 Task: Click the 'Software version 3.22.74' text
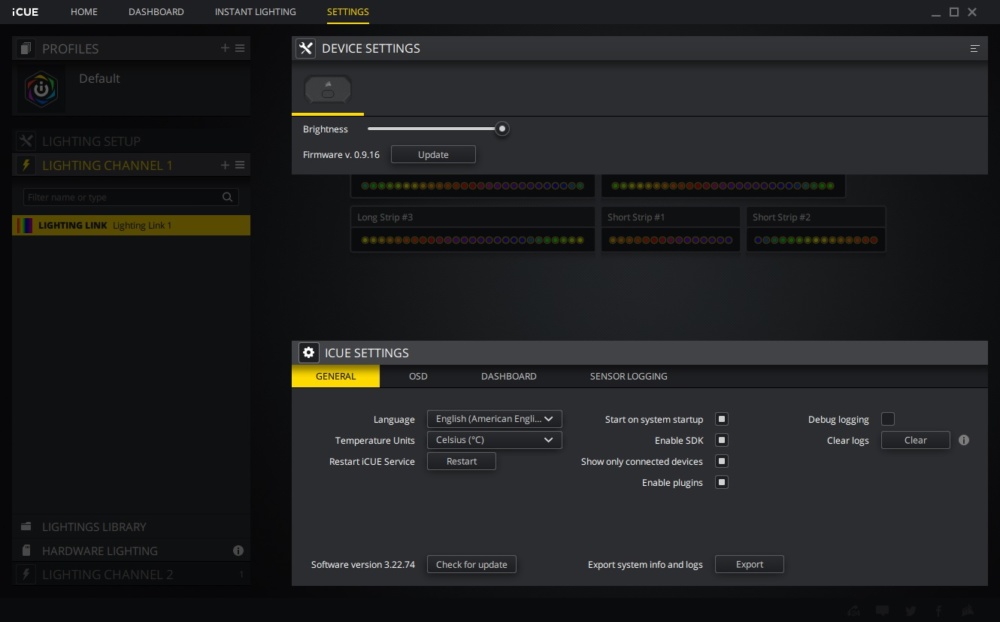(x=363, y=564)
